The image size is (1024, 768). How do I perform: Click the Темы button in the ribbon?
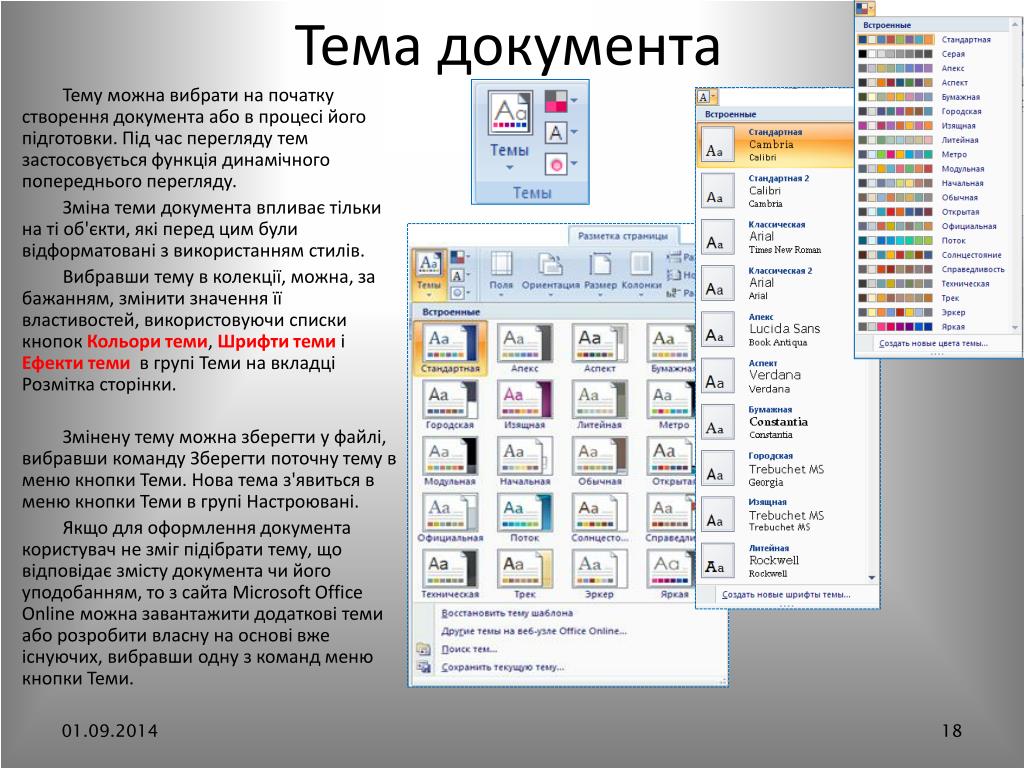tap(428, 274)
